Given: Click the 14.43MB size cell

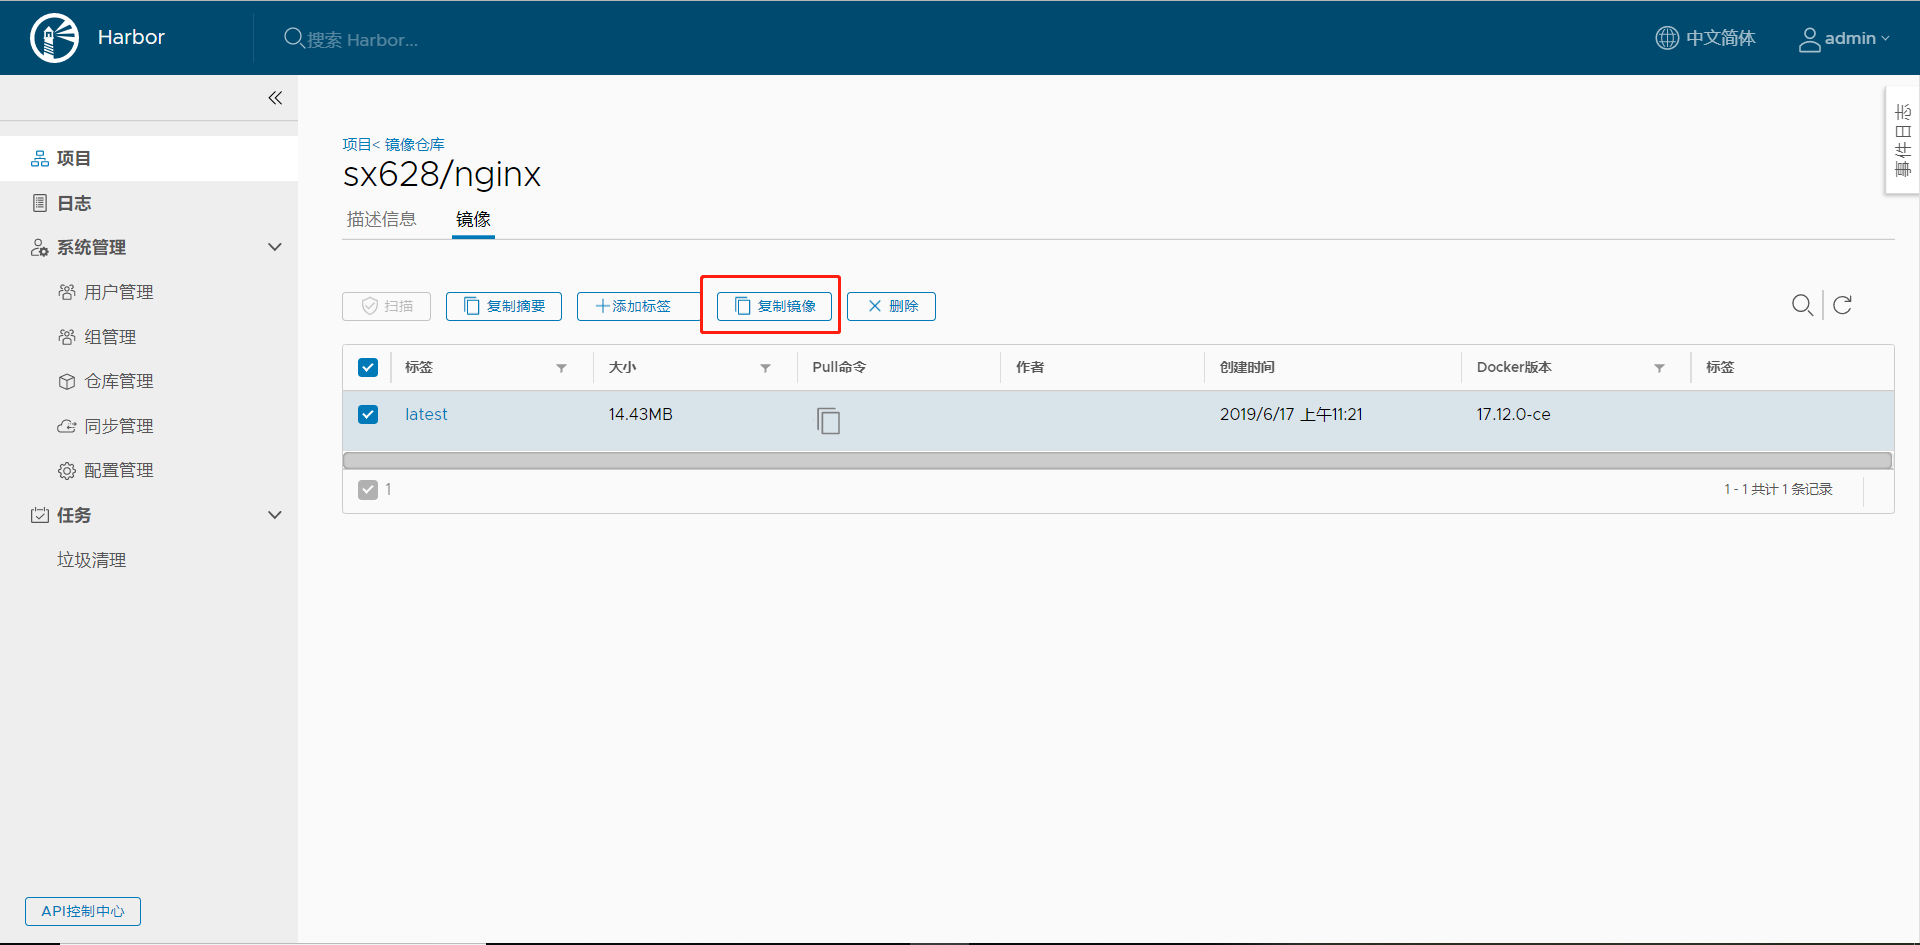Looking at the screenshot, I should [640, 414].
